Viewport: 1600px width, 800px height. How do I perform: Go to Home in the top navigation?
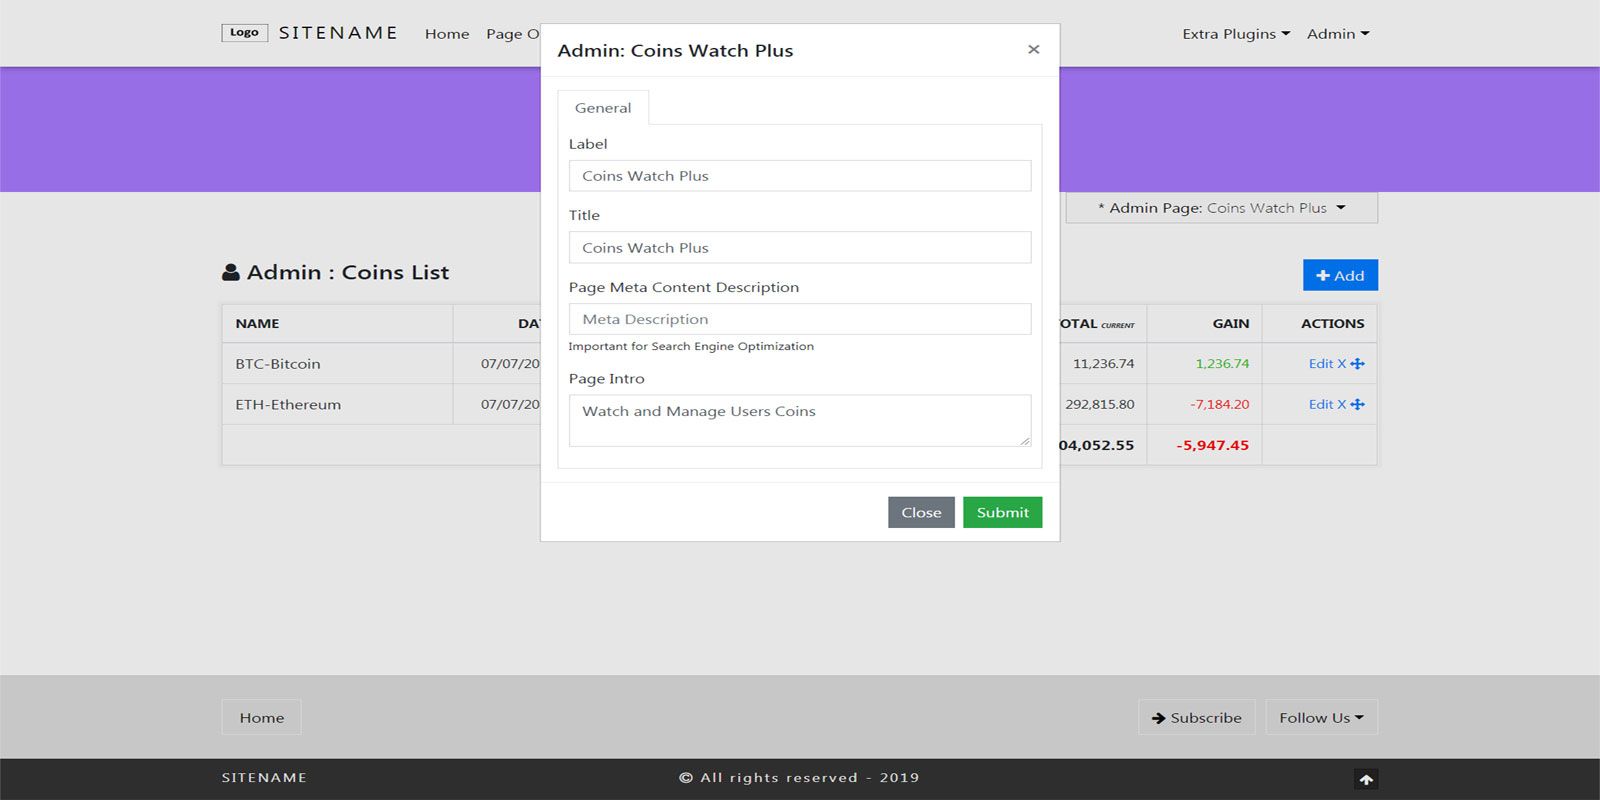pos(447,34)
